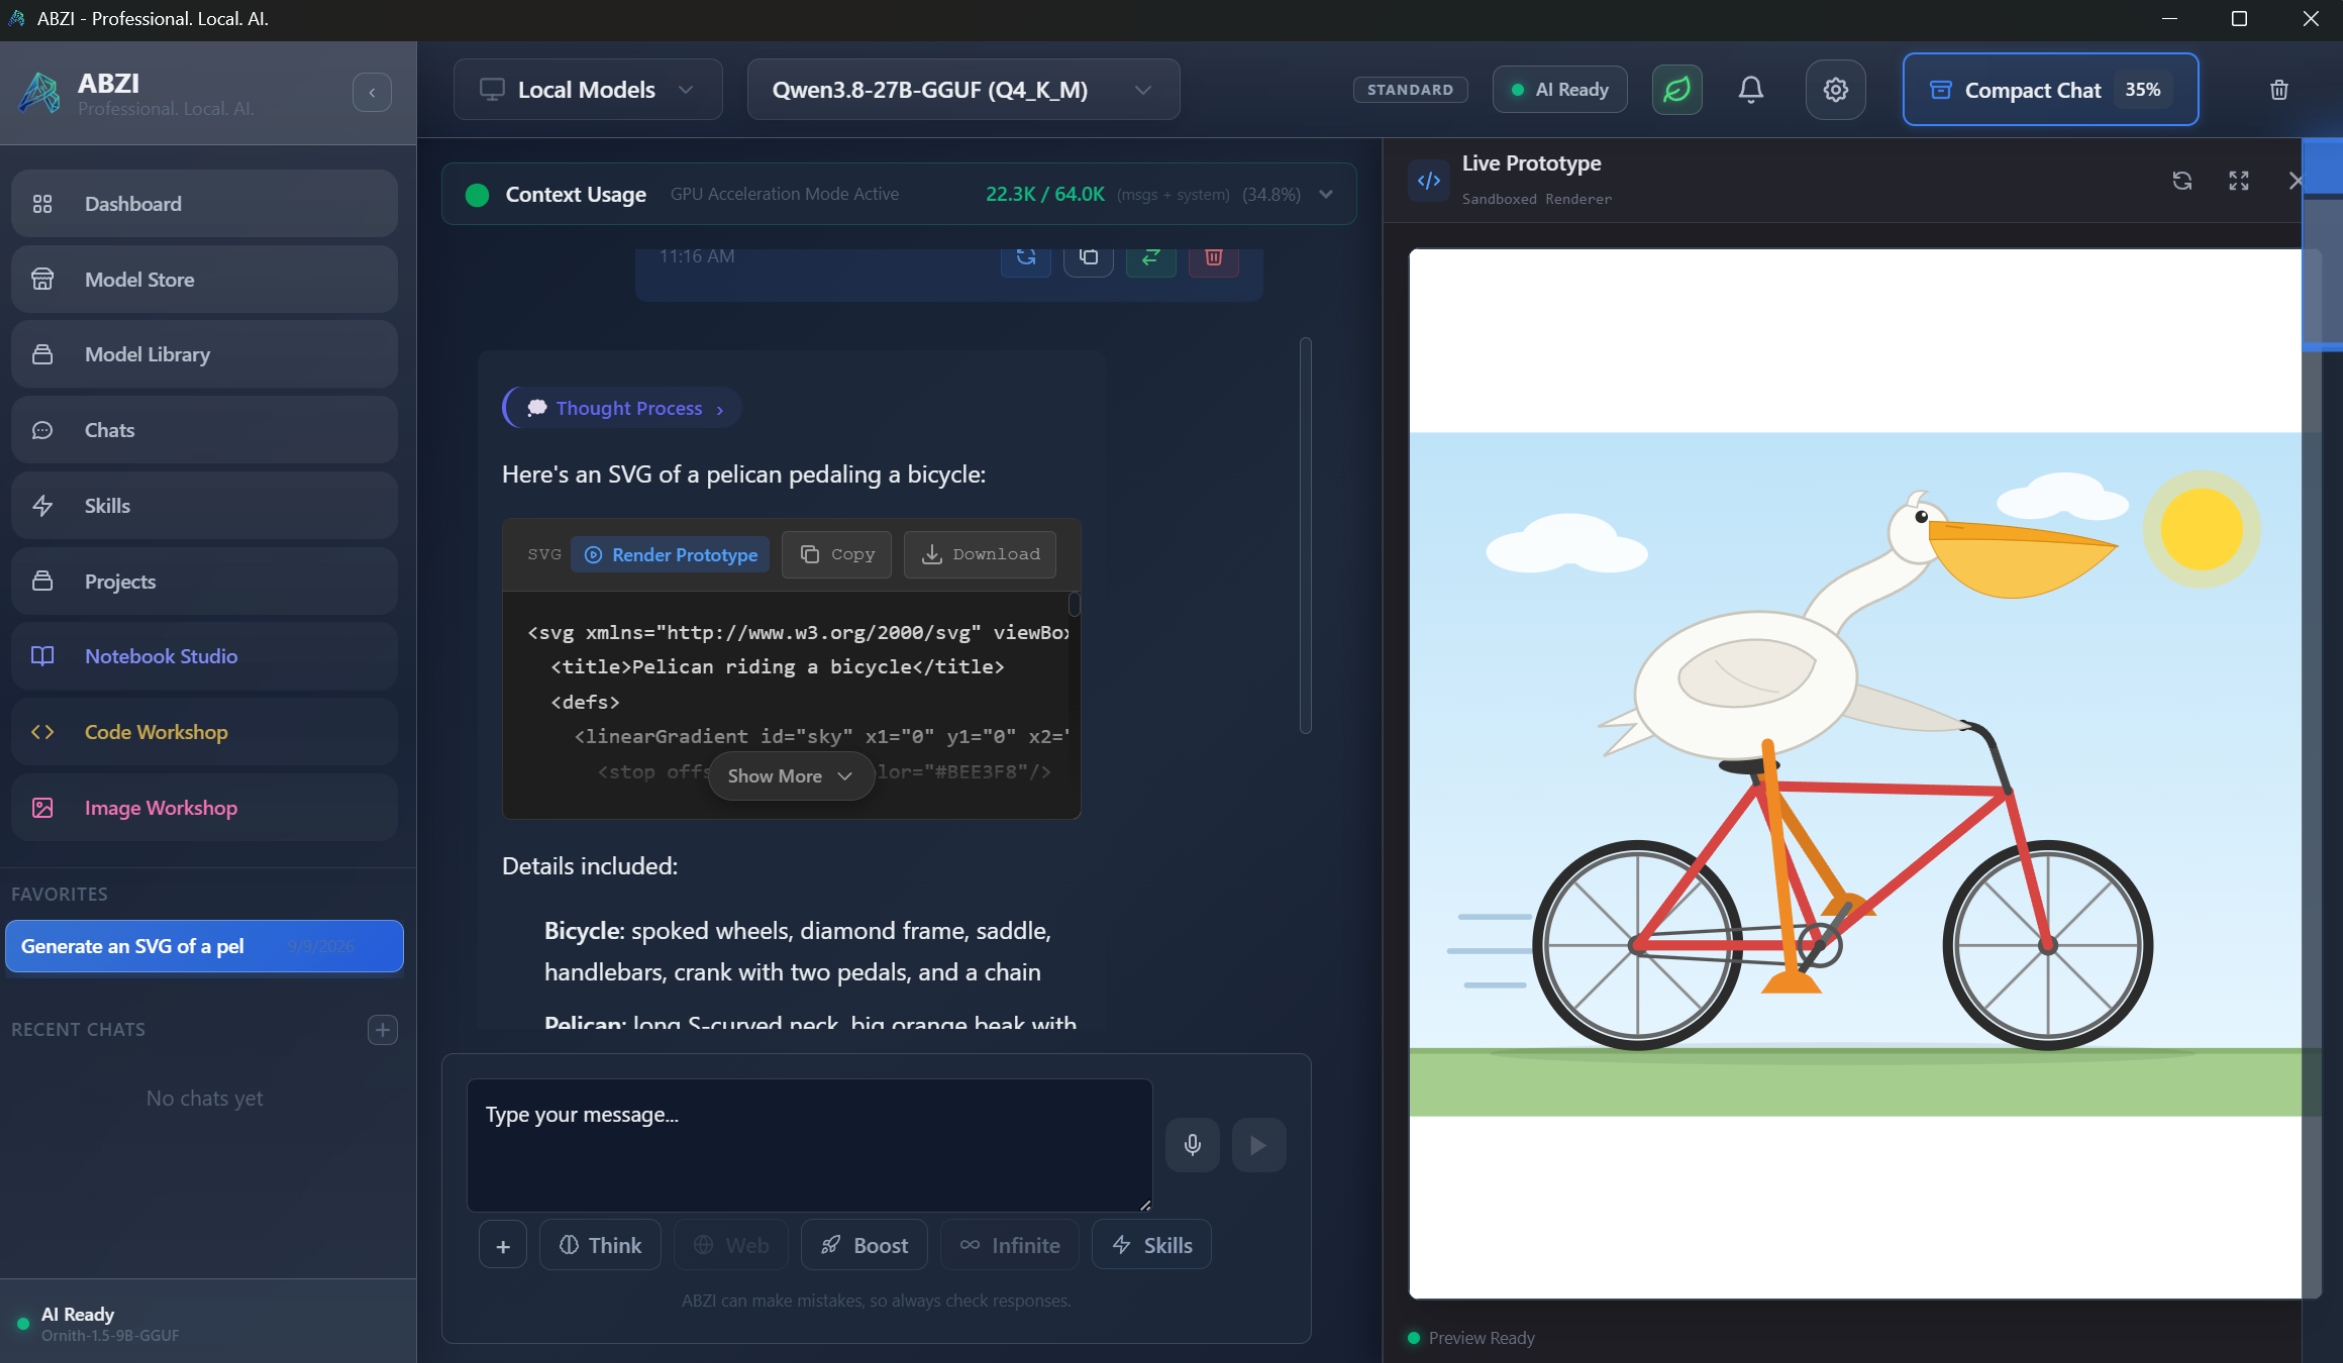Send message with the play arrow button
Viewport: 2343px width, 1363px height.
coord(1259,1145)
